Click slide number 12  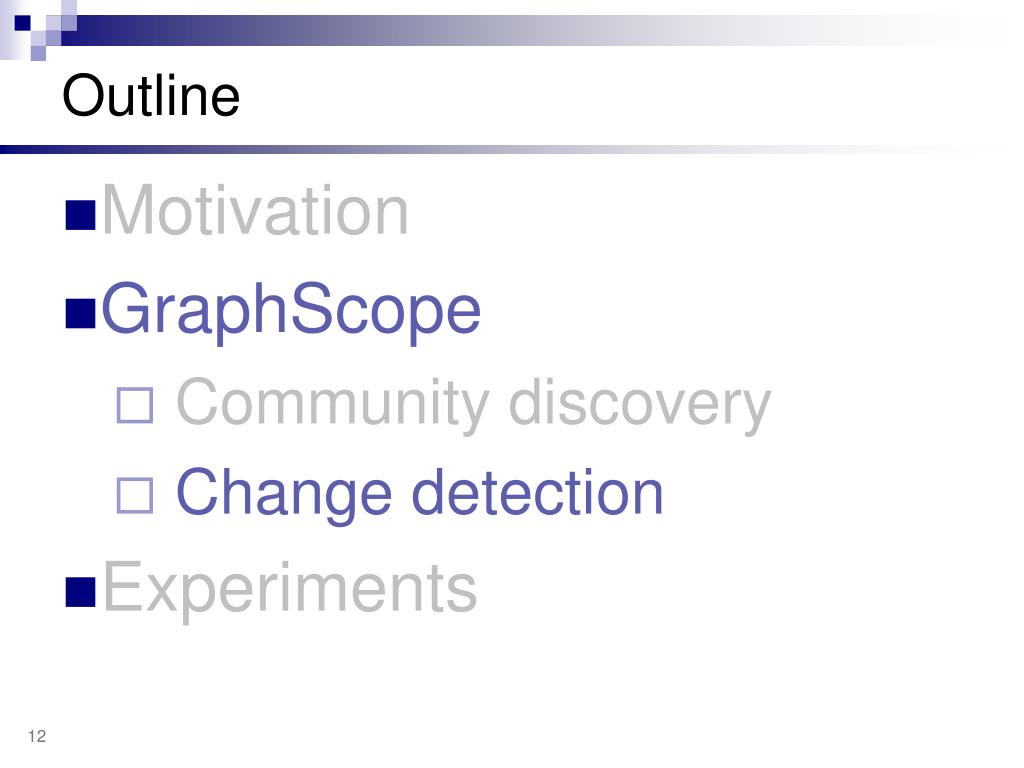pos(37,736)
